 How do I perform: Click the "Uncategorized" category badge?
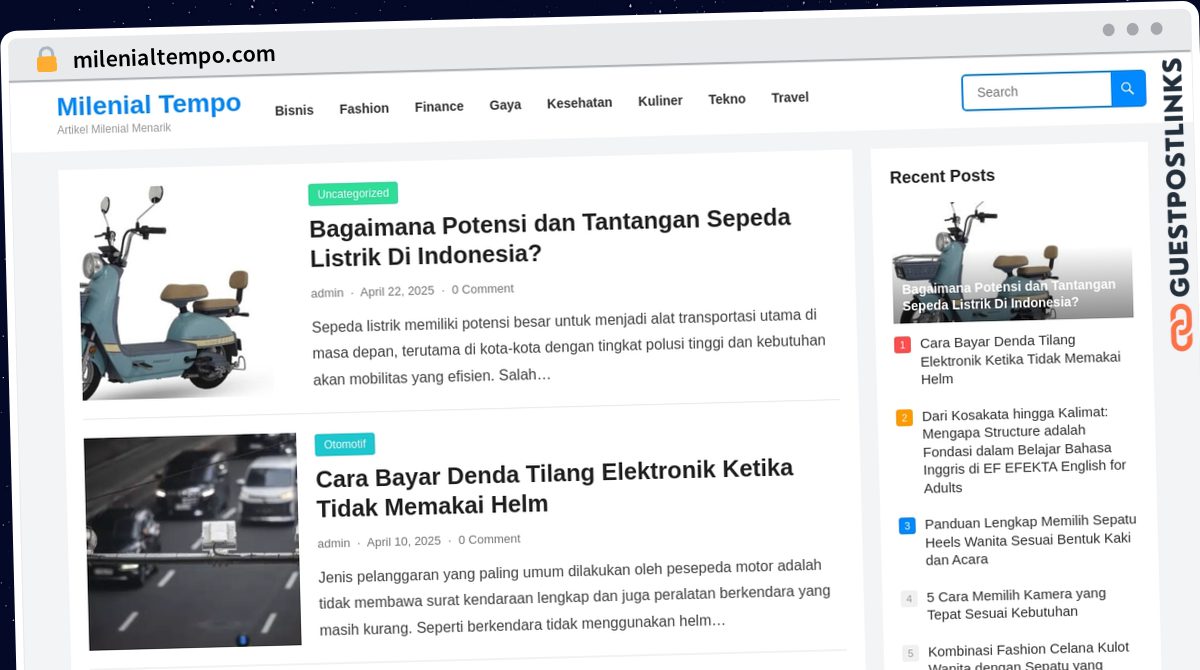click(353, 193)
